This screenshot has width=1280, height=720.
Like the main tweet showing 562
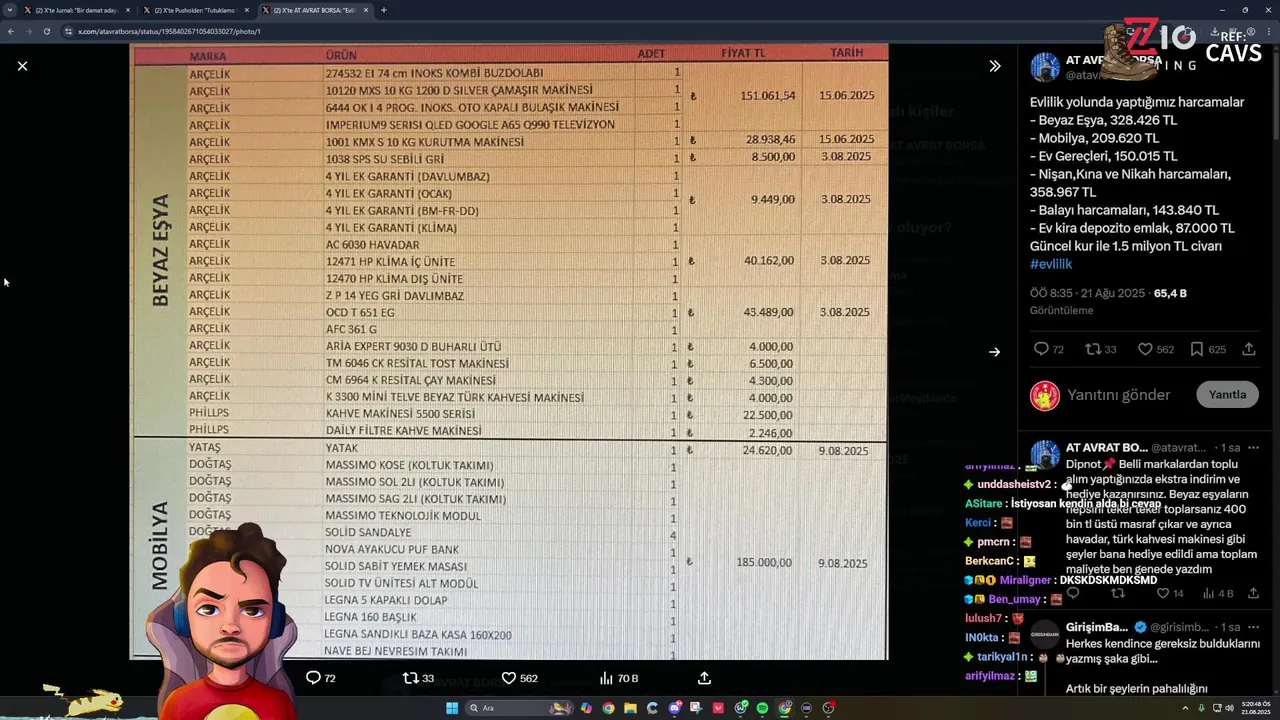coord(1154,349)
